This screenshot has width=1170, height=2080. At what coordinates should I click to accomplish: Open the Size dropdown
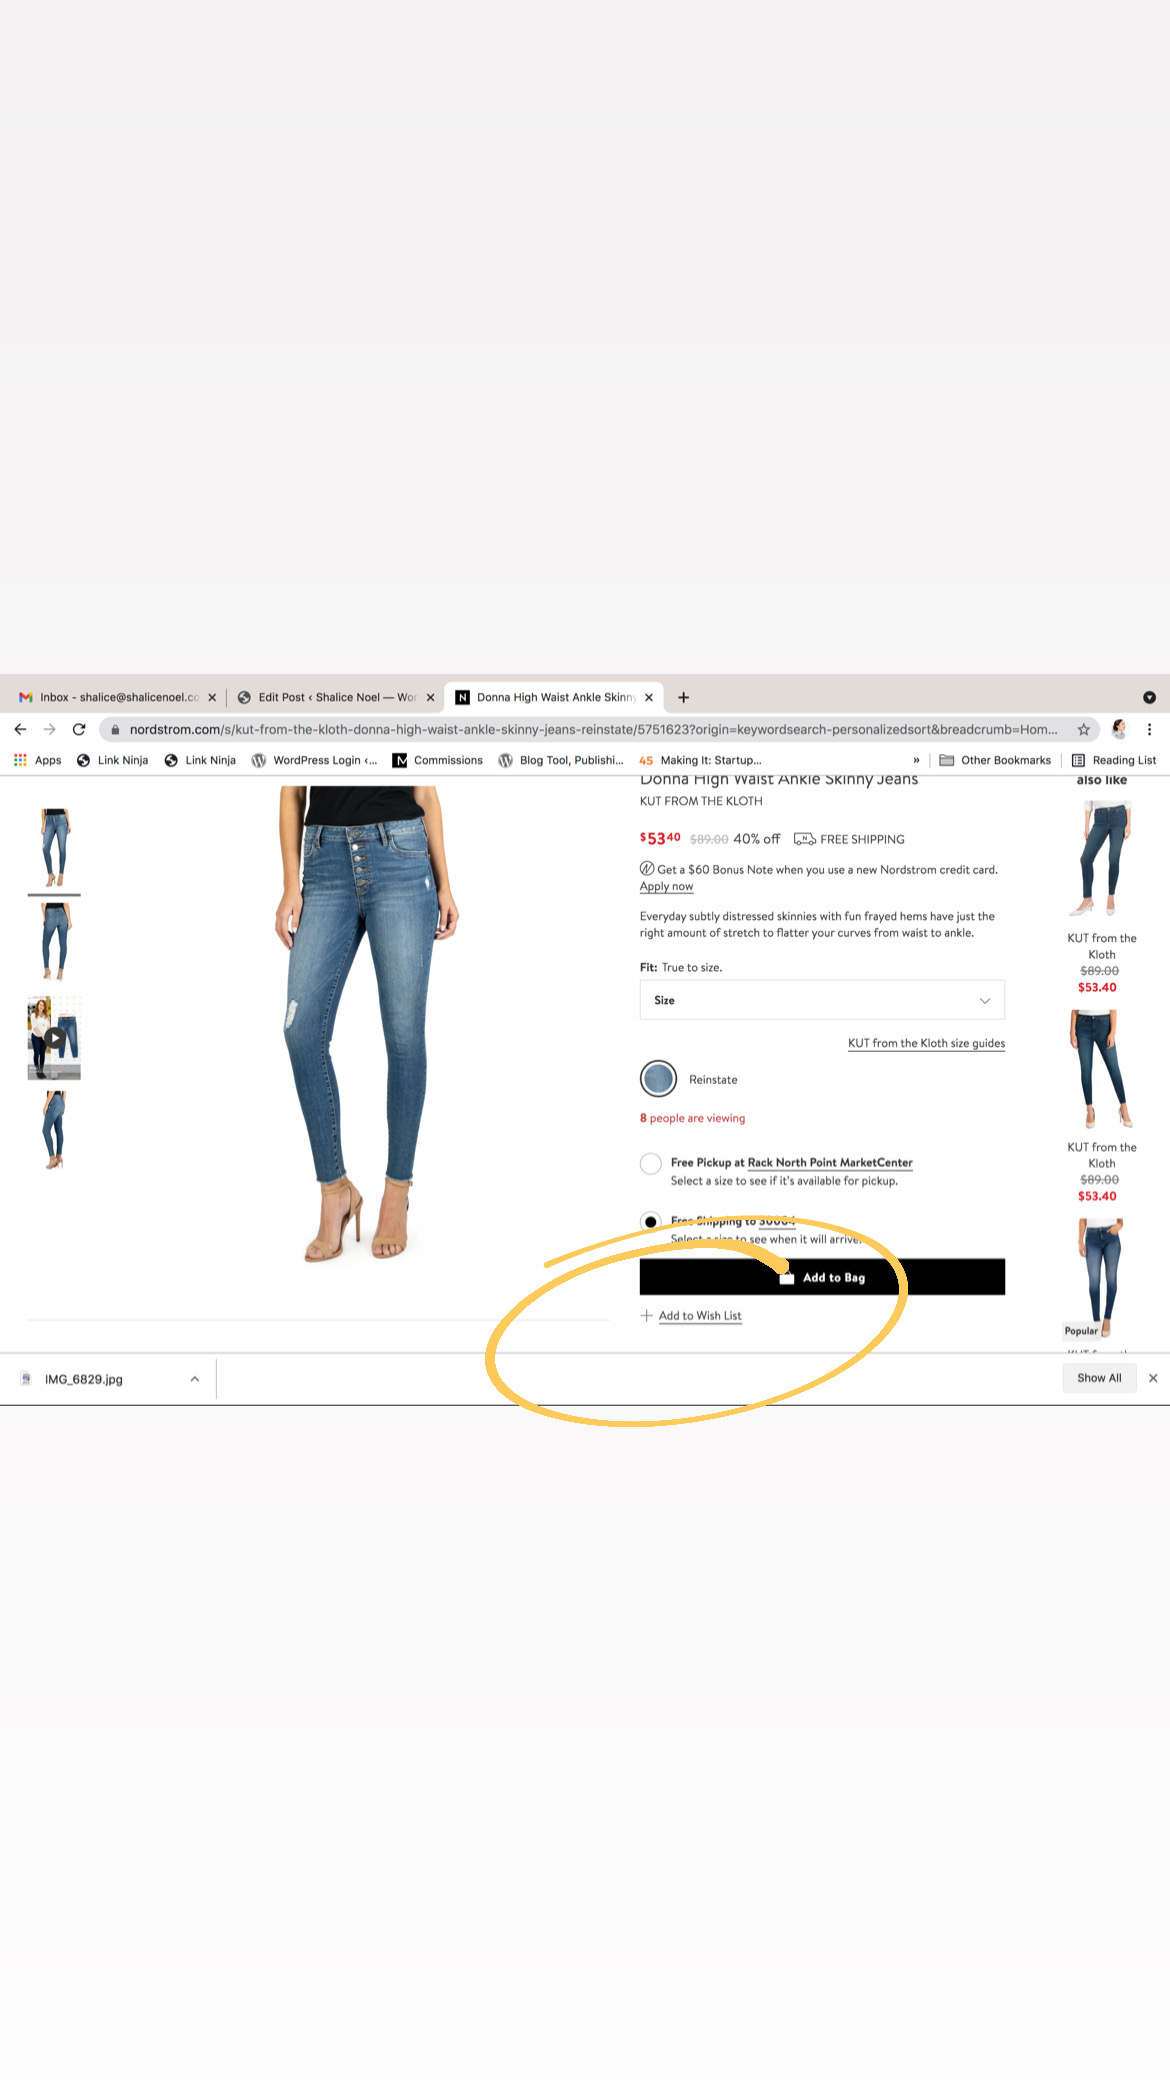[822, 1000]
